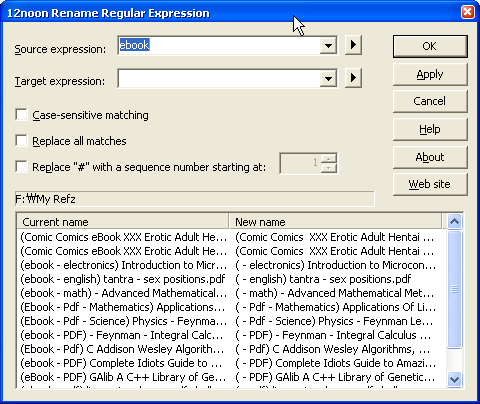Close the Rename Regular Expression dialog

click(467, 12)
